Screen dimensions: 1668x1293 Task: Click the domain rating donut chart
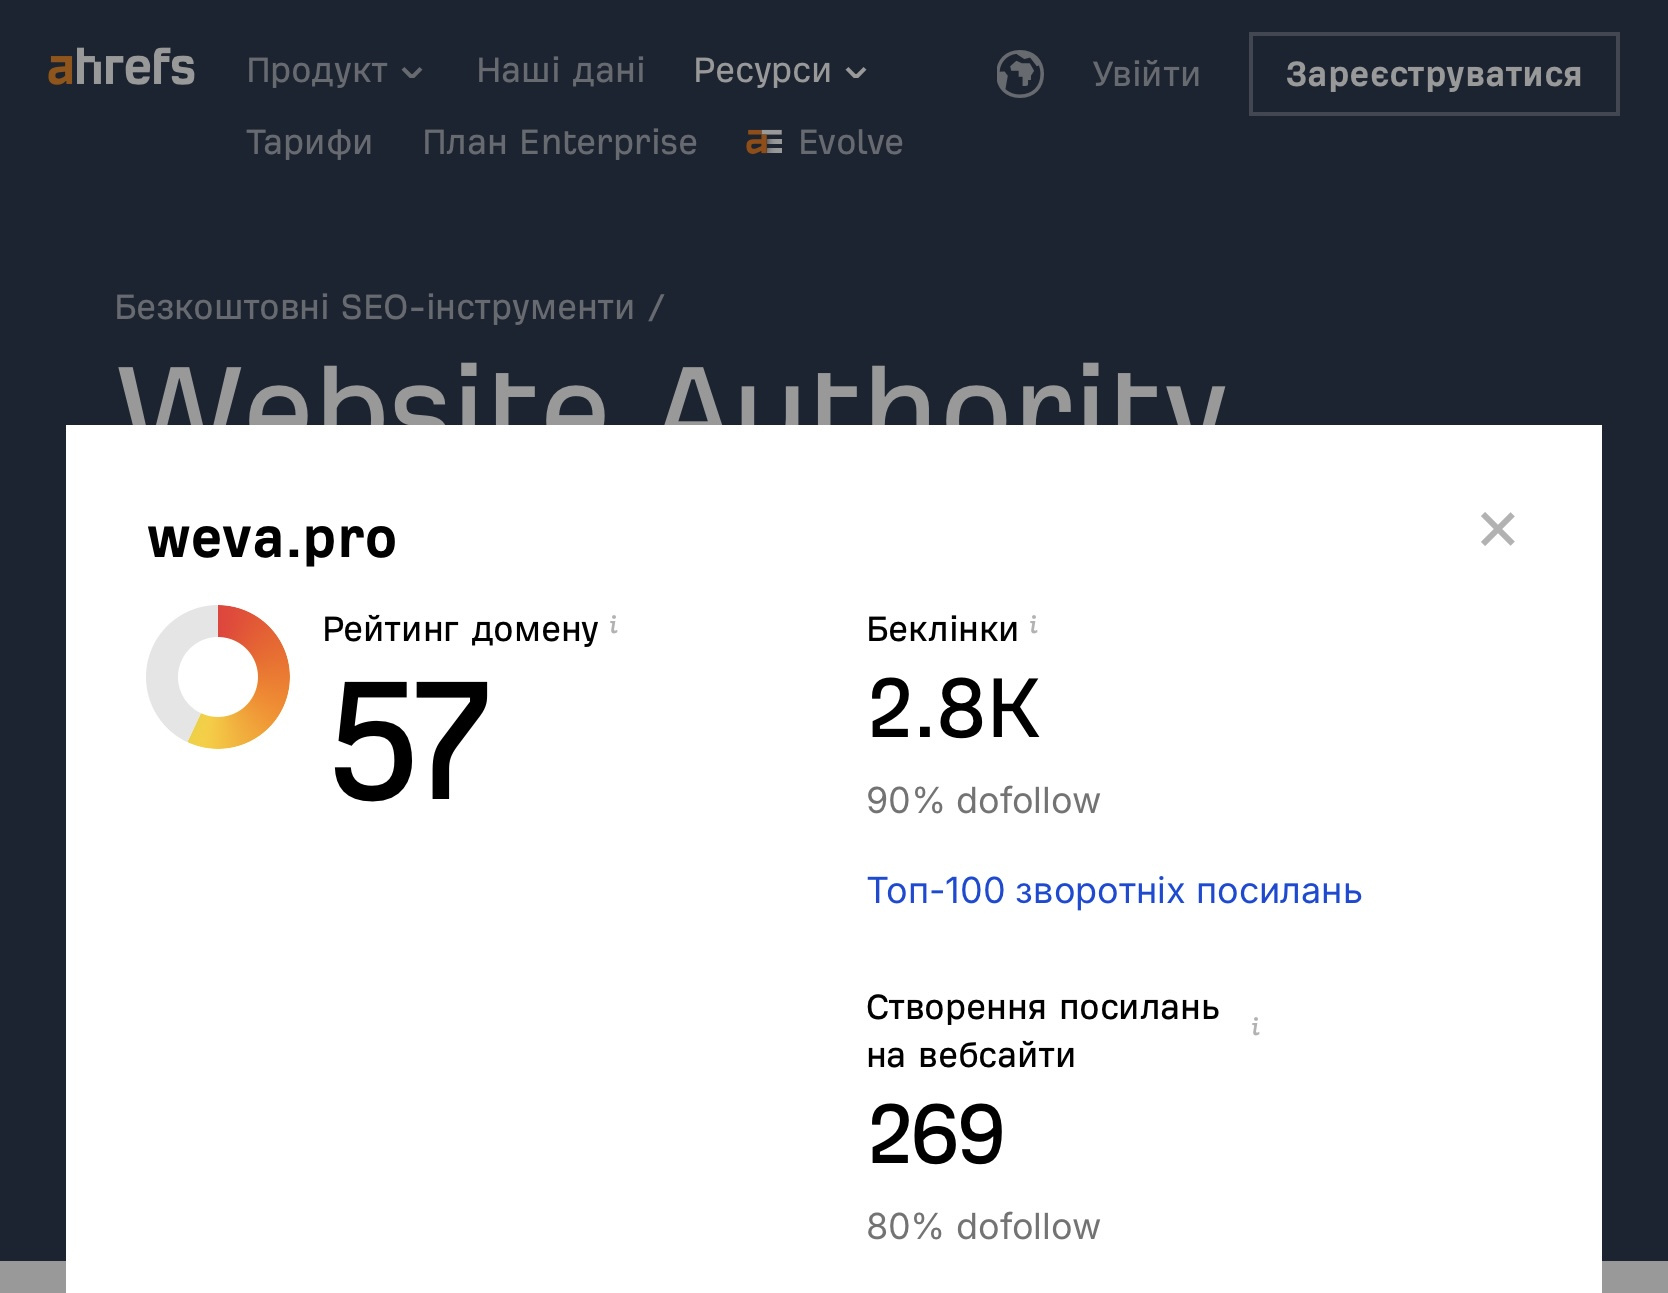coord(218,677)
